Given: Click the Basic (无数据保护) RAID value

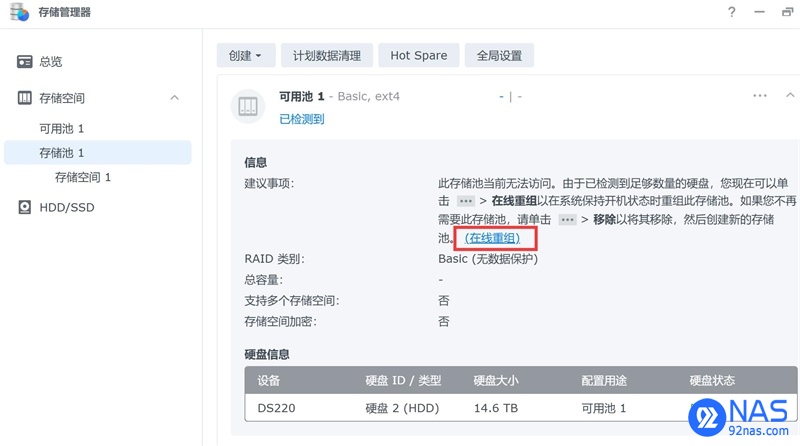Looking at the screenshot, I should (x=488, y=259).
